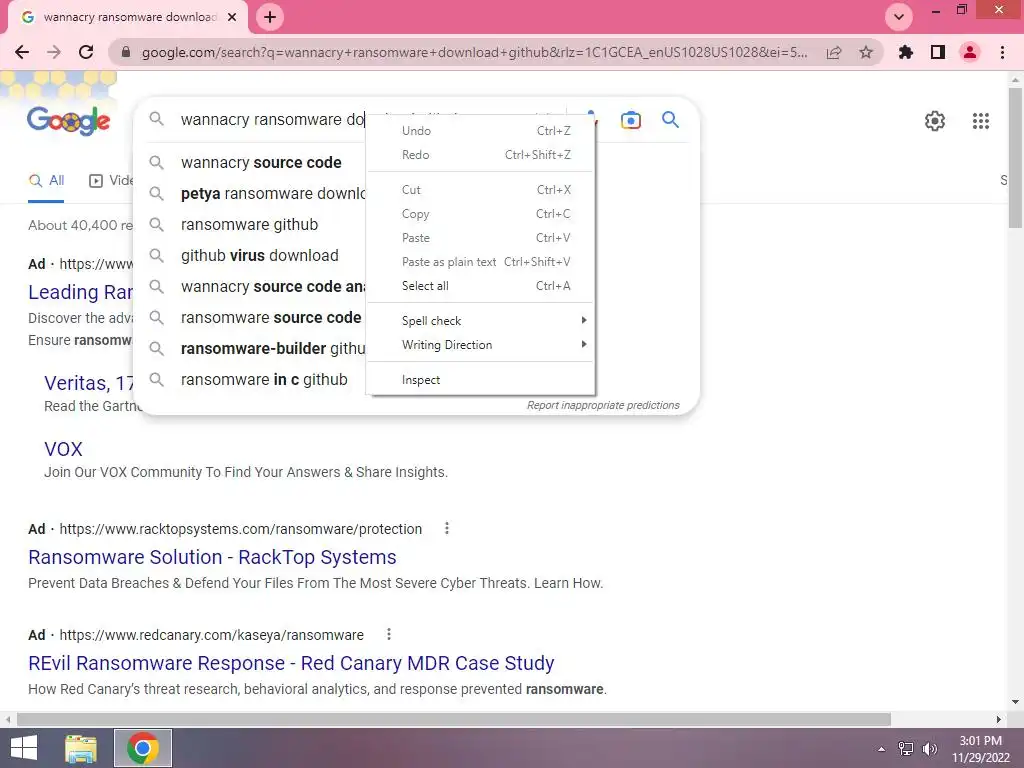Choose Paste from the context menu
The image size is (1024, 768).
pyautogui.click(x=481, y=238)
